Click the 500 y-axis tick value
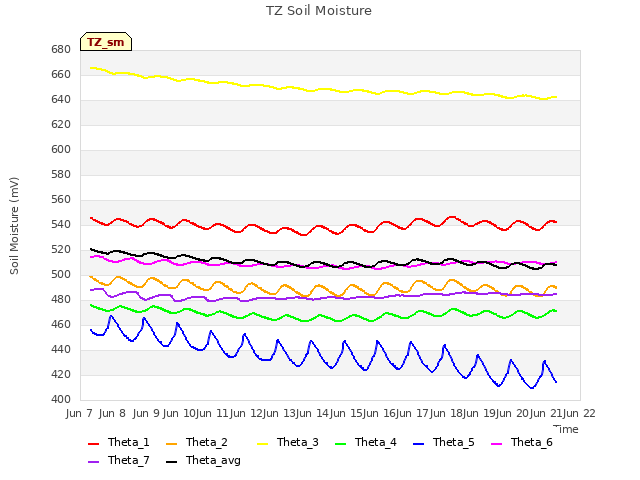Screen dimensions: 640x480 click(61, 275)
